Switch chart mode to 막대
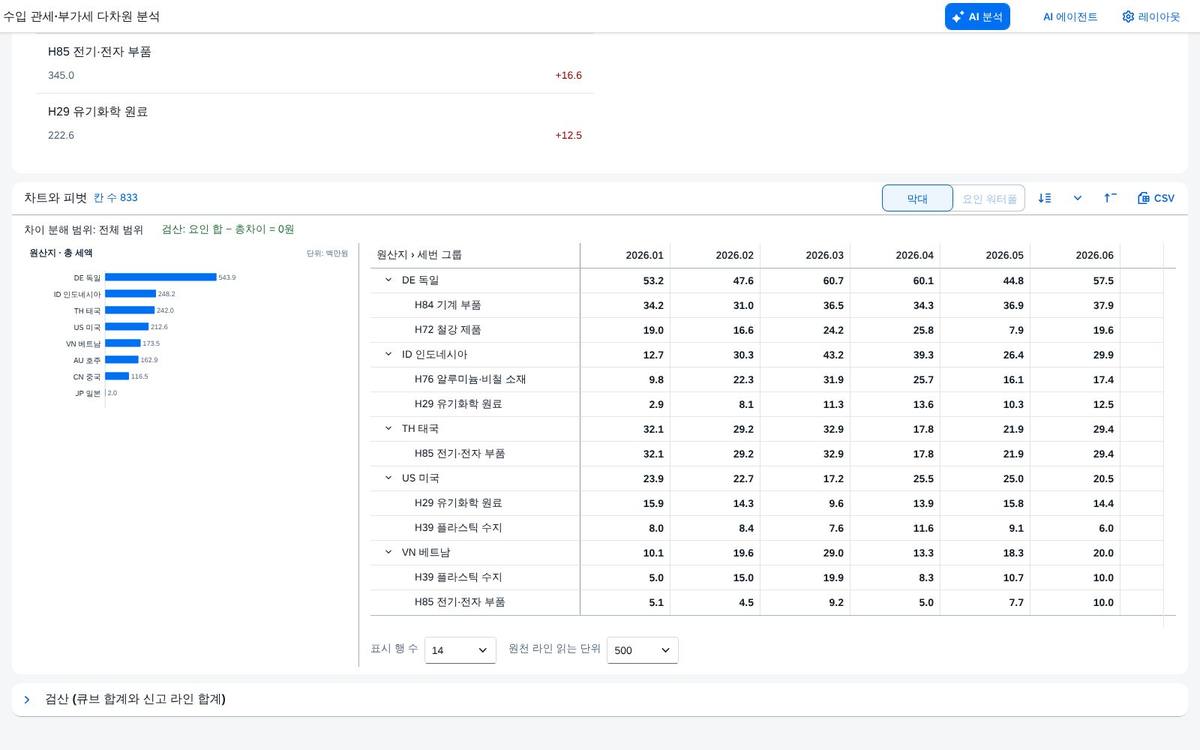Screen dimensions: 1200x750 [x=917, y=198]
